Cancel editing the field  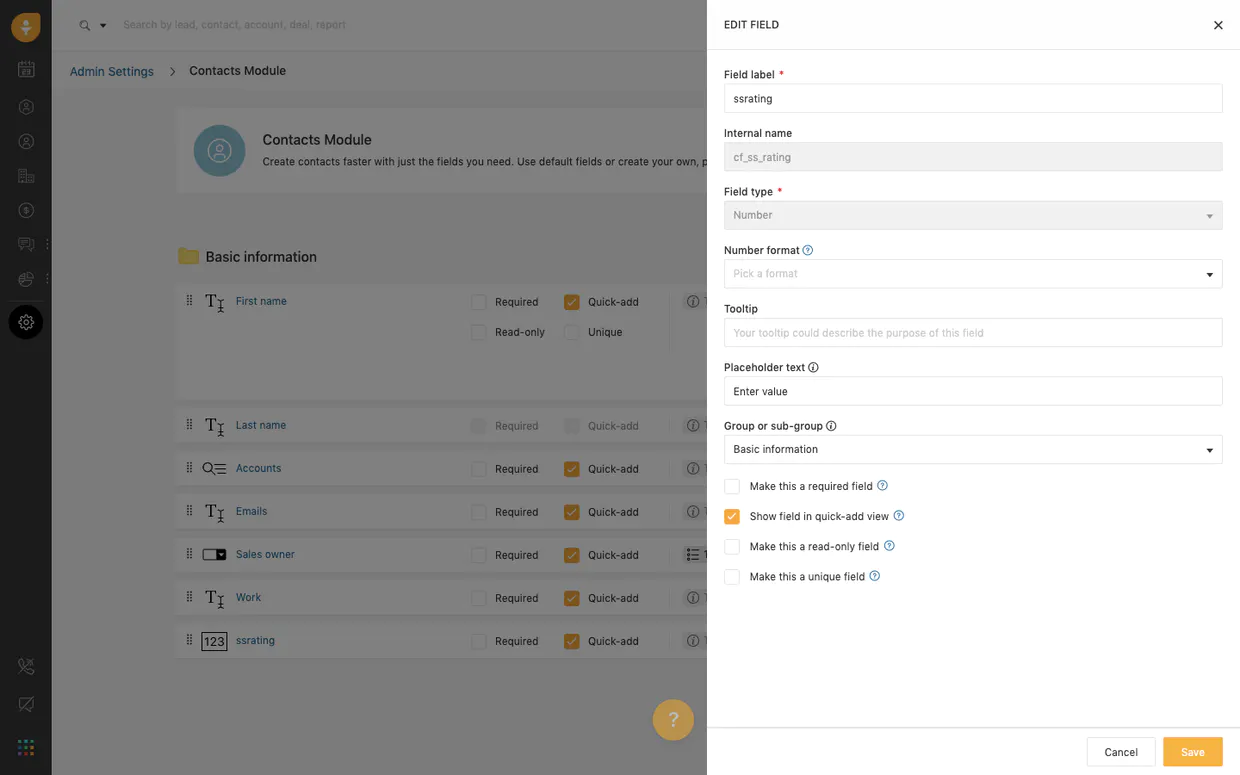coord(1120,752)
